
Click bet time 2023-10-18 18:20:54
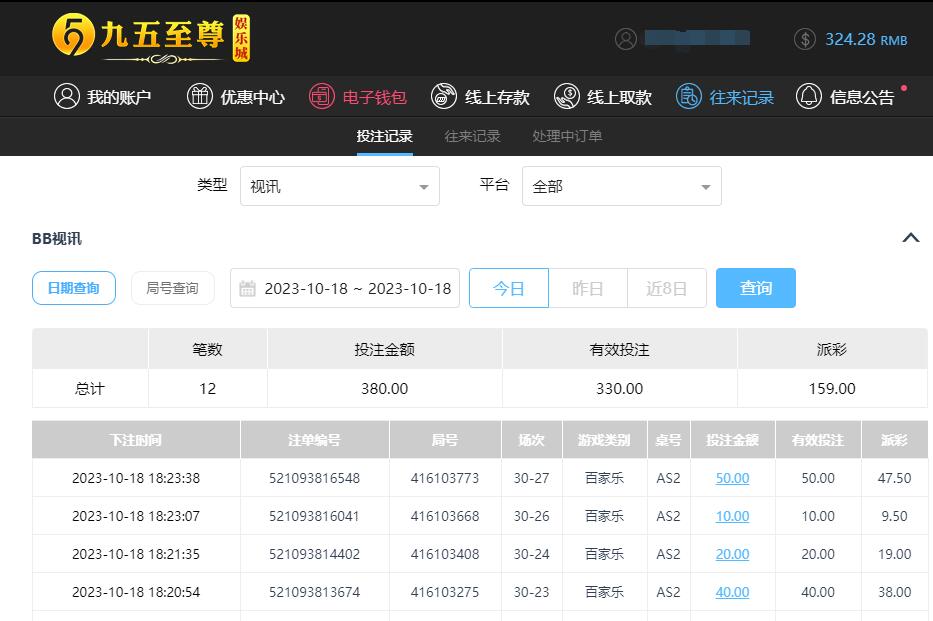136,592
